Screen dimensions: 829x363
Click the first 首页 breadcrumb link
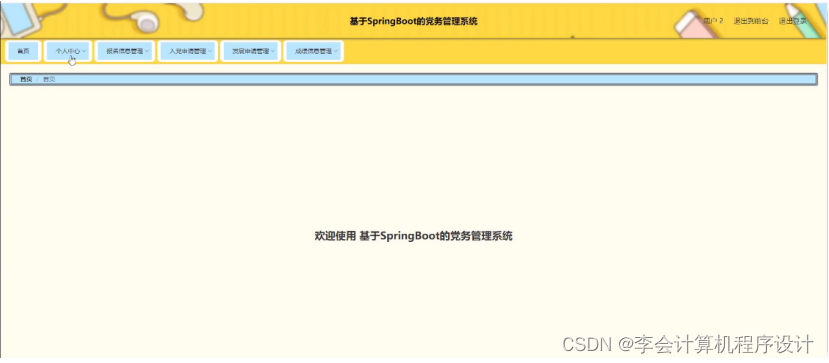pyautogui.click(x=26, y=79)
